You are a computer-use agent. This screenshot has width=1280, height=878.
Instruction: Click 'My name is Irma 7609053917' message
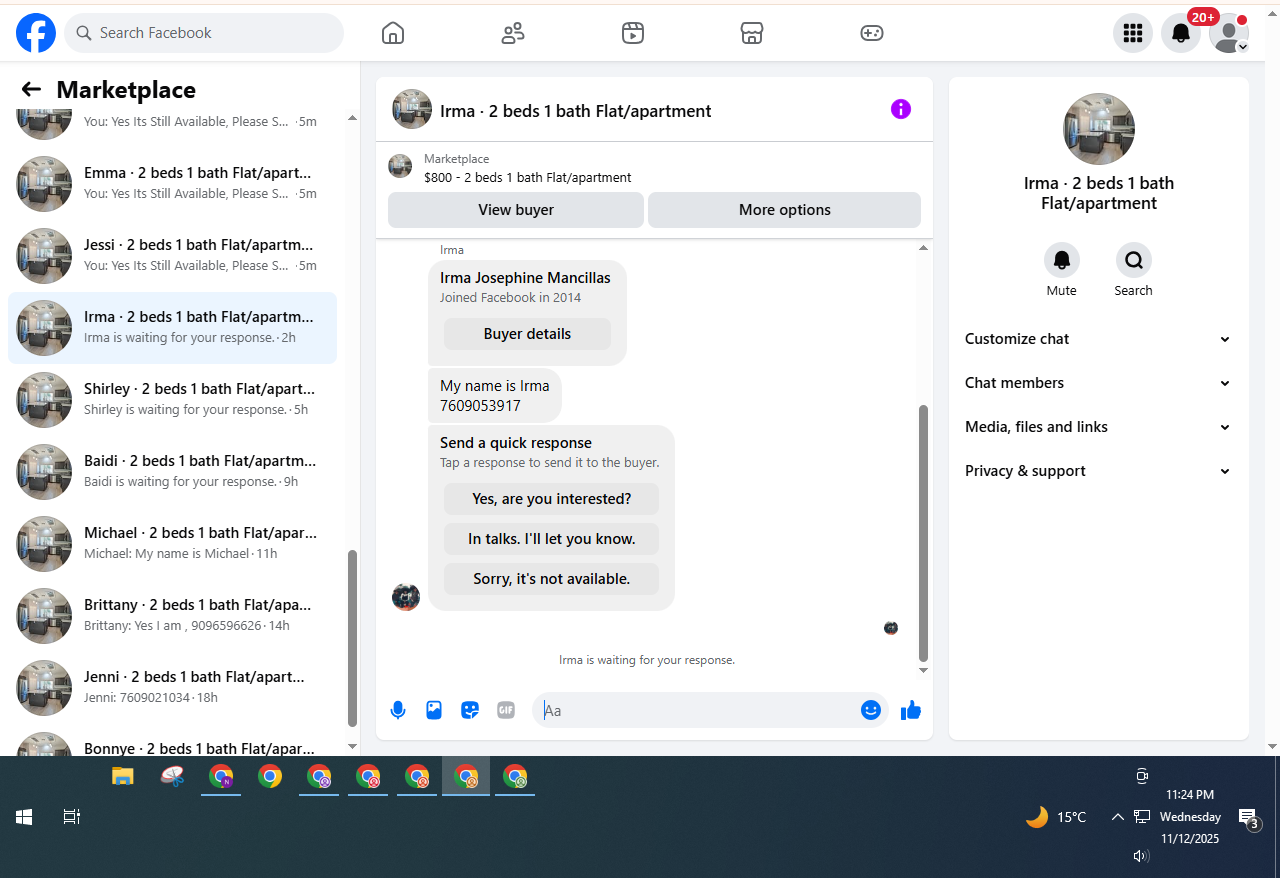pyautogui.click(x=495, y=396)
